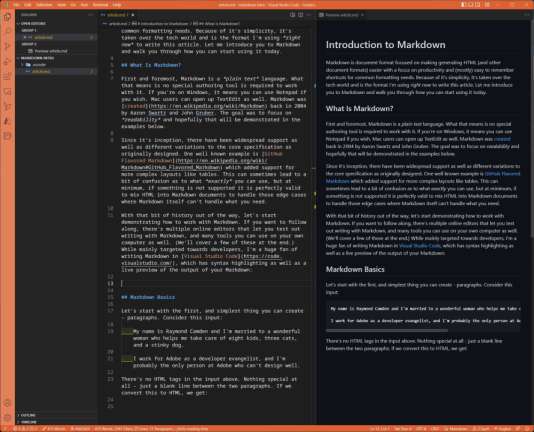Click the file encoding in status bar
Viewport: 534px width, 432px height.
pos(421,429)
